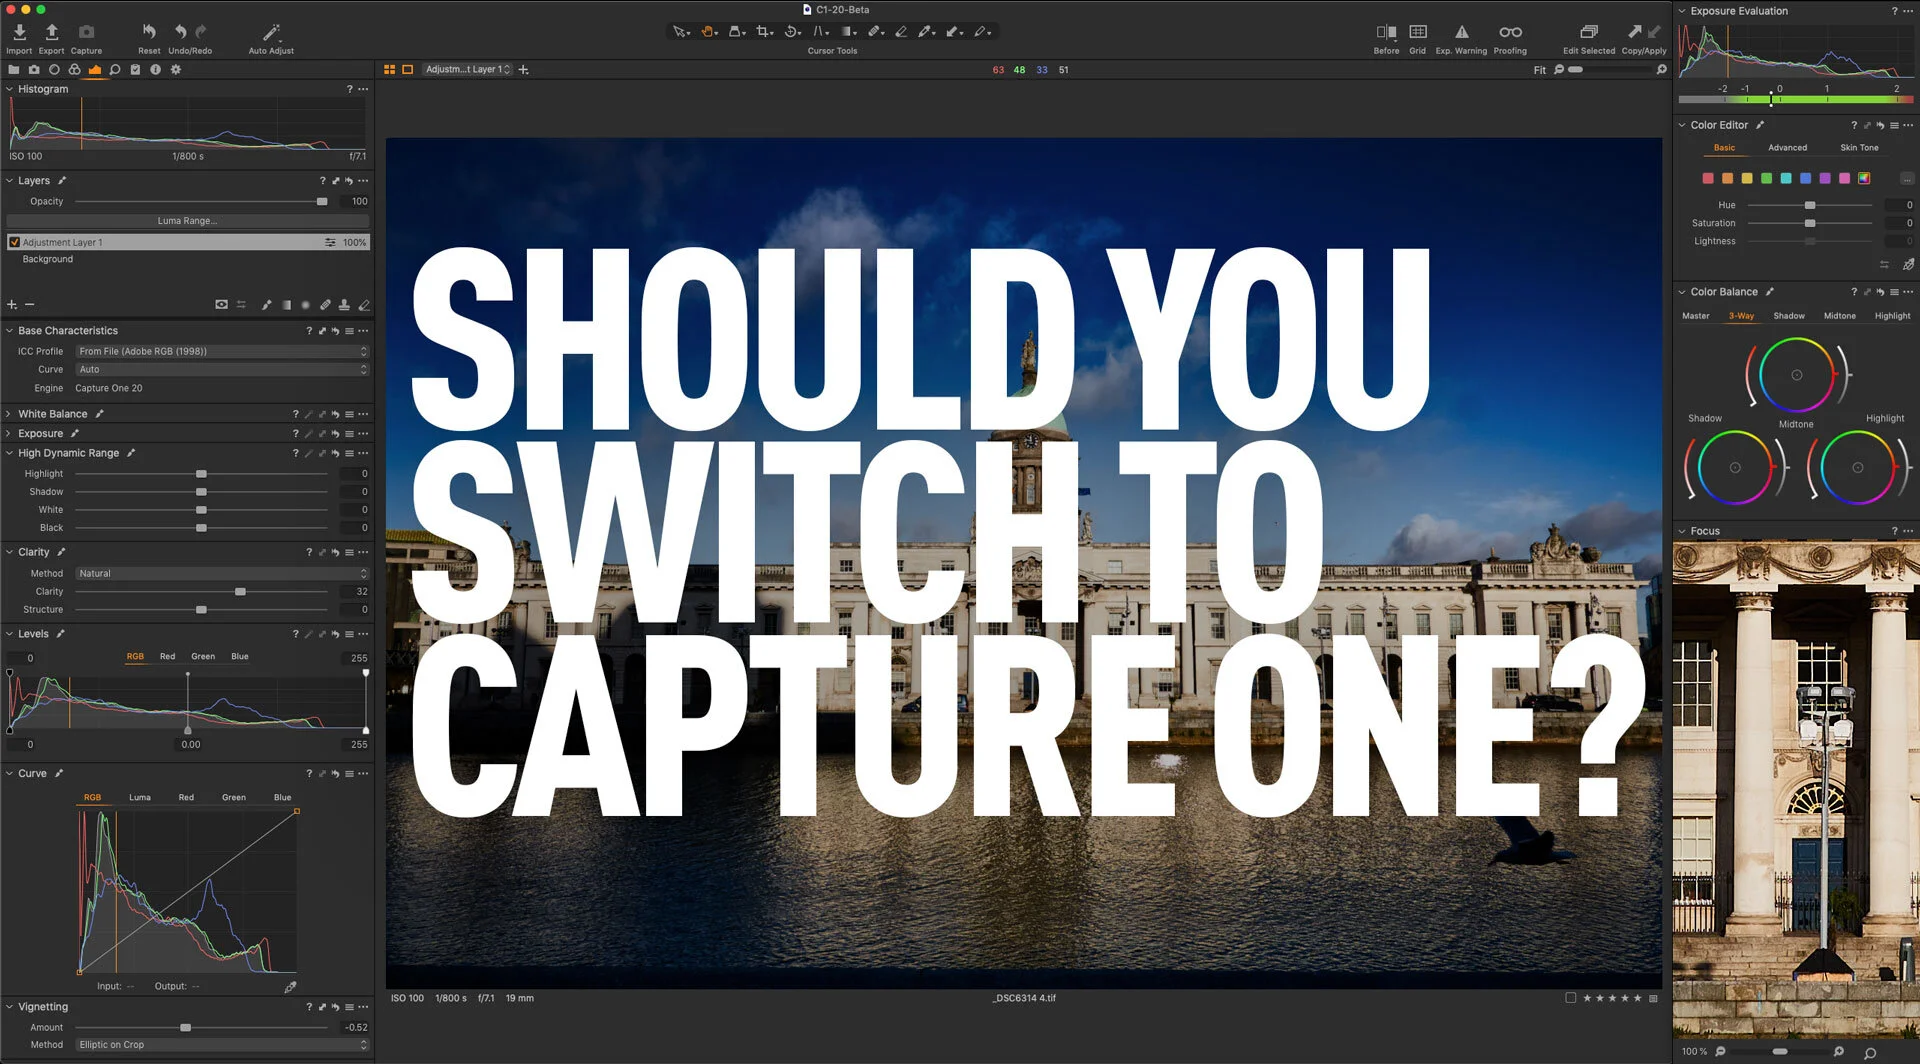This screenshot has width=1920, height=1064.
Task: Pick curve point with eyedropper icon
Action: point(290,987)
